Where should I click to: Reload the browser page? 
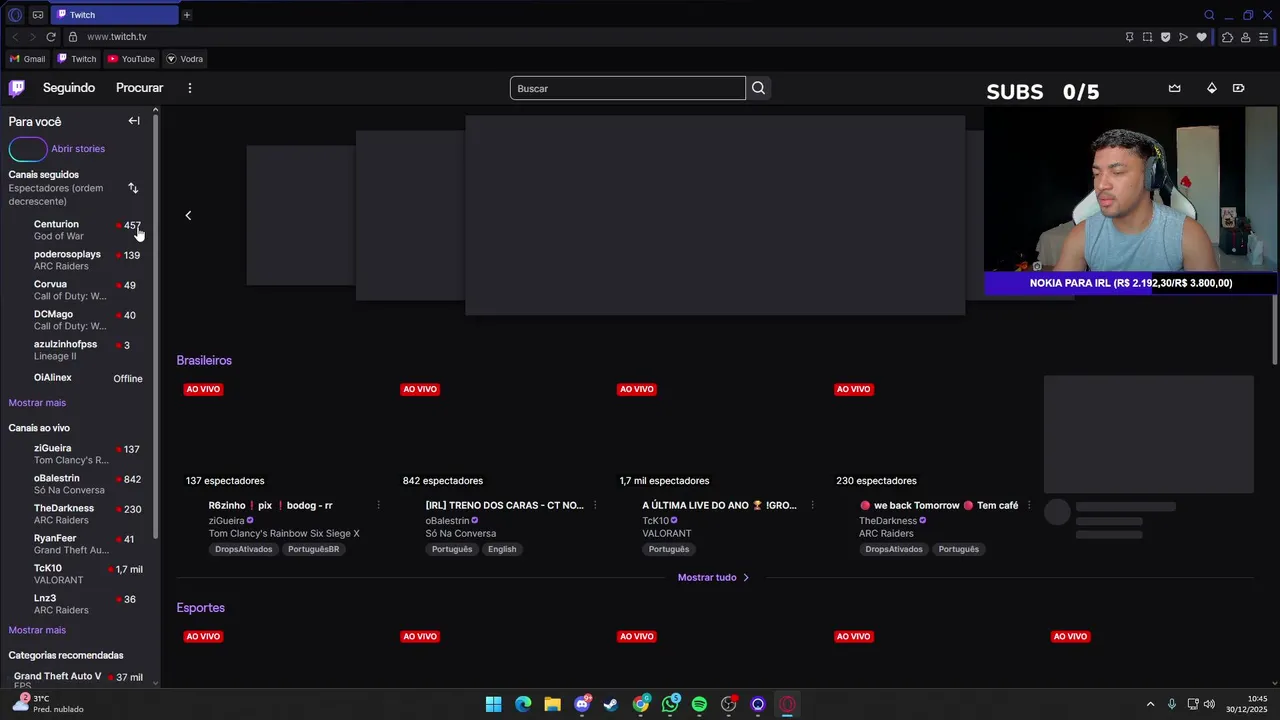[51, 37]
